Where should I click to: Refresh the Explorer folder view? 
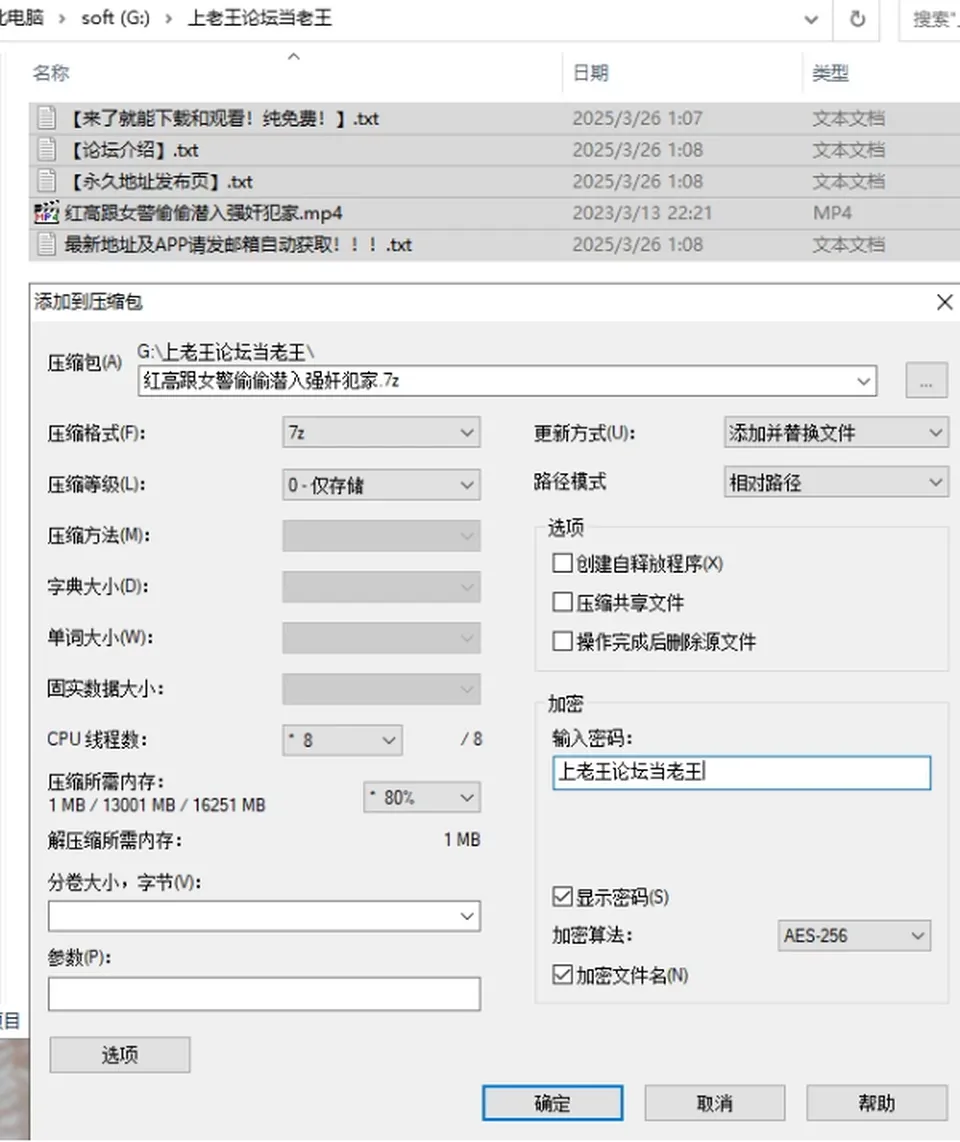[858, 18]
